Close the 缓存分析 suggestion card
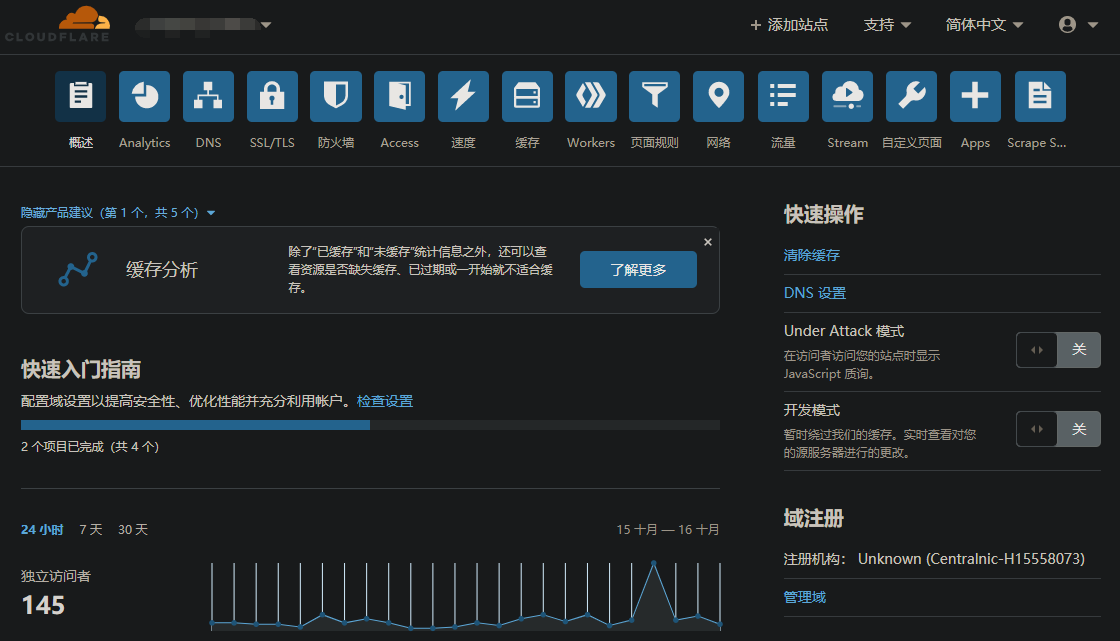1120x641 pixels. pyautogui.click(x=707, y=242)
